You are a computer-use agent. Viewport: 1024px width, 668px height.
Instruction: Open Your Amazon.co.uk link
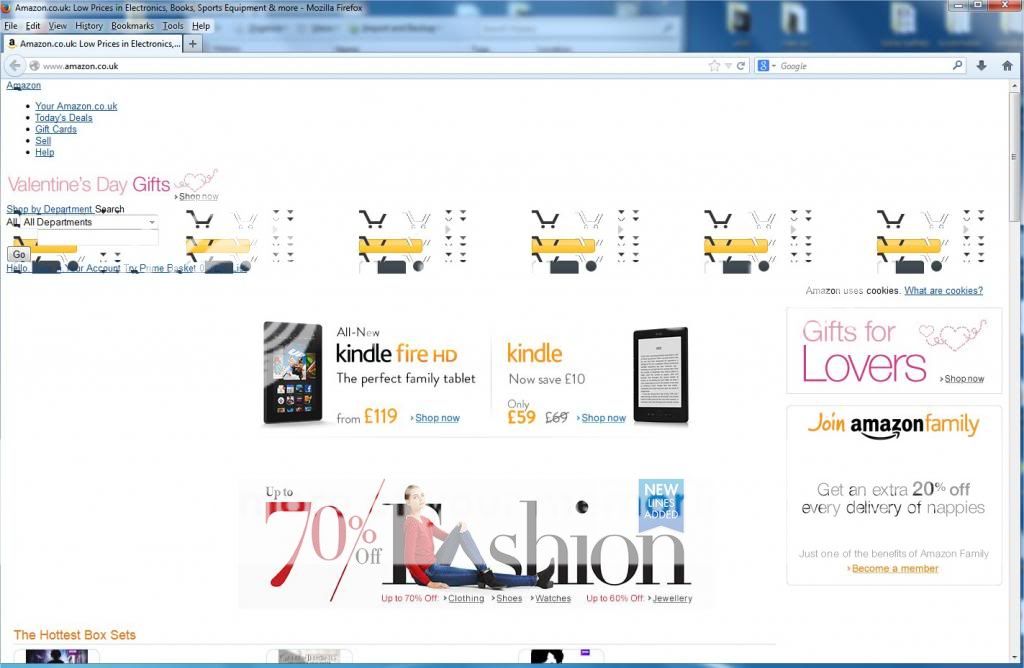click(x=76, y=106)
